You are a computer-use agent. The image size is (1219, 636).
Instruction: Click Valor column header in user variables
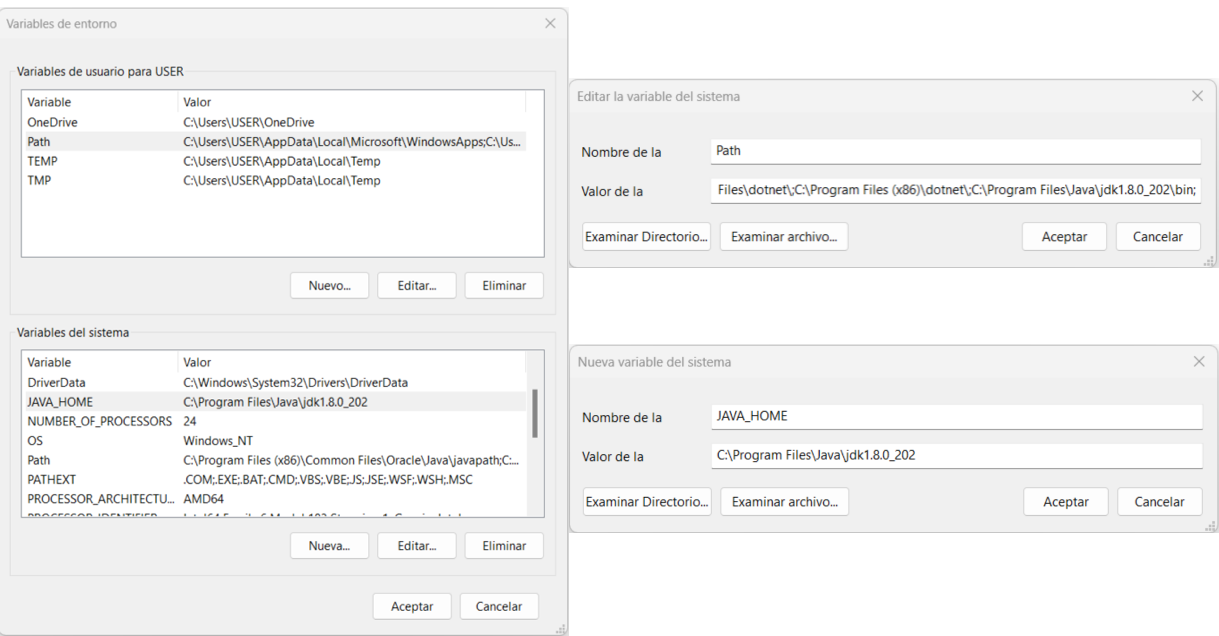[352, 102]
